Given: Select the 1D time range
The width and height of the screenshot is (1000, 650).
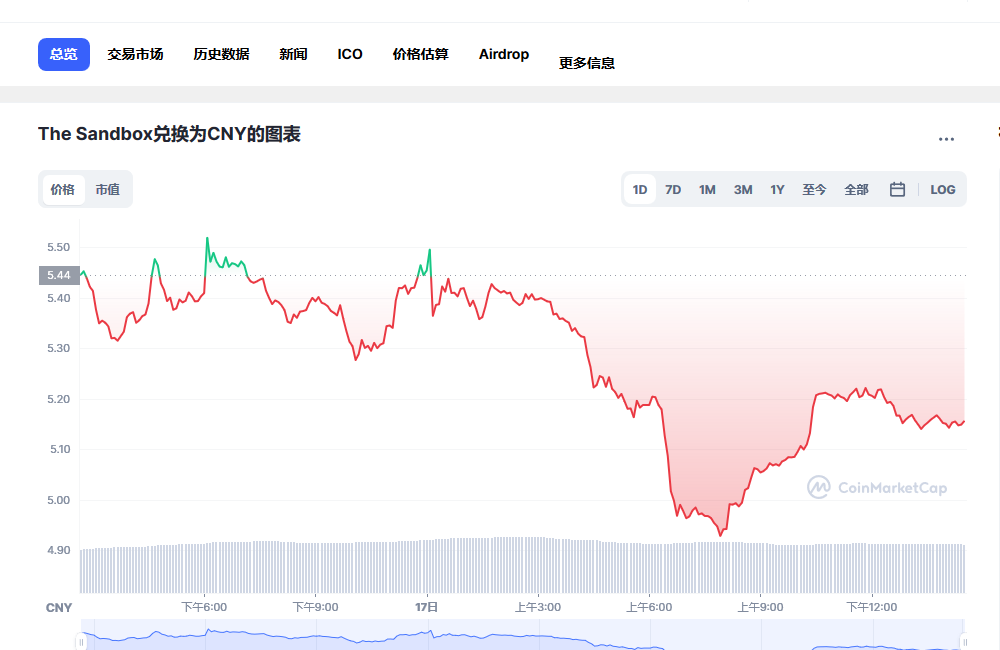Looking at the screenshot, I should click(640, 189).
